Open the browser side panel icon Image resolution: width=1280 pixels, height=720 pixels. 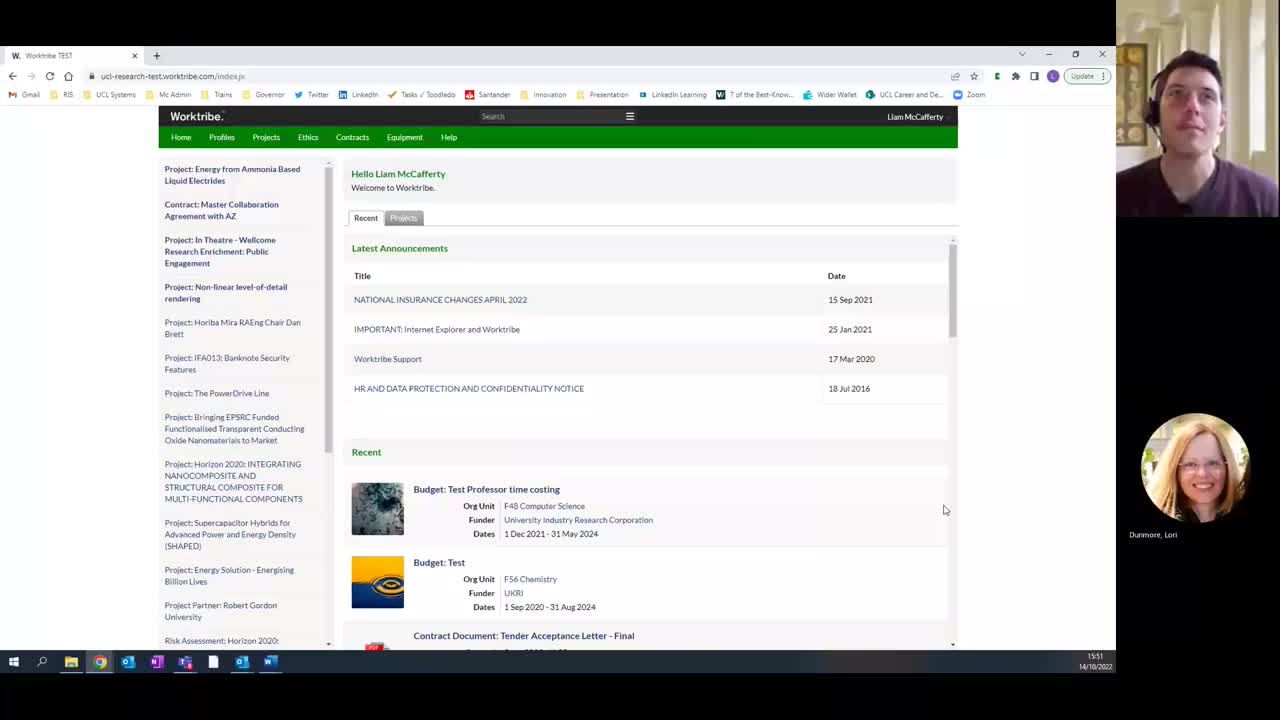click(x=1034, y=76)
